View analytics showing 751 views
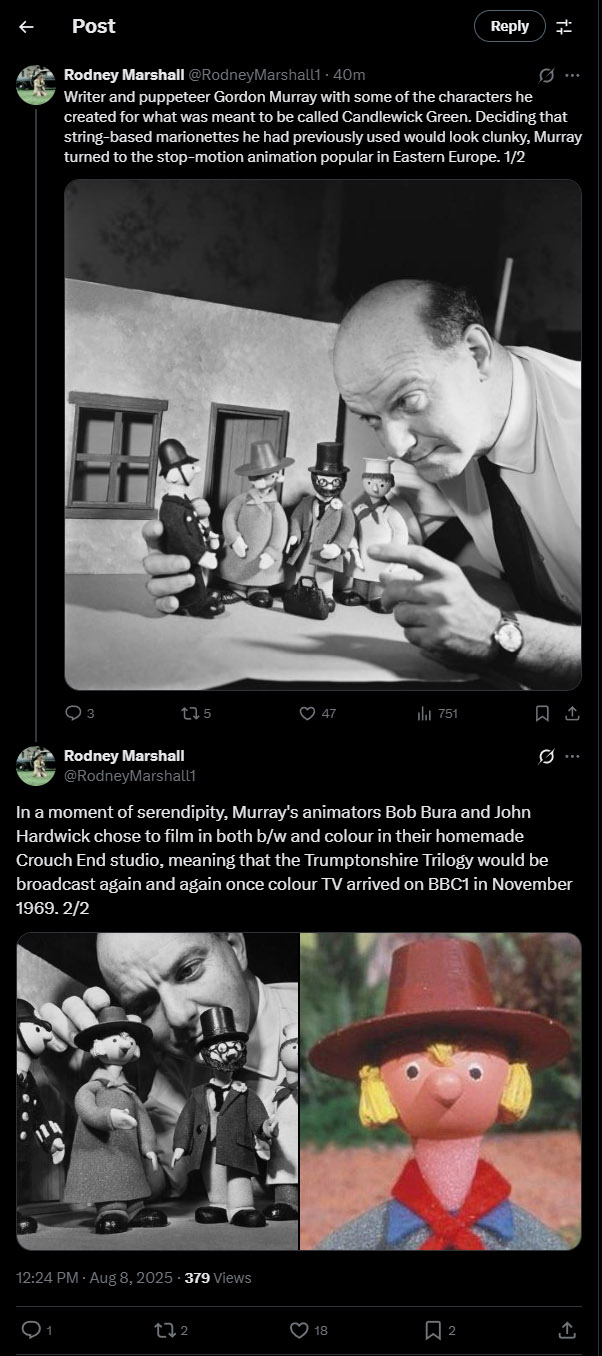 436,713
